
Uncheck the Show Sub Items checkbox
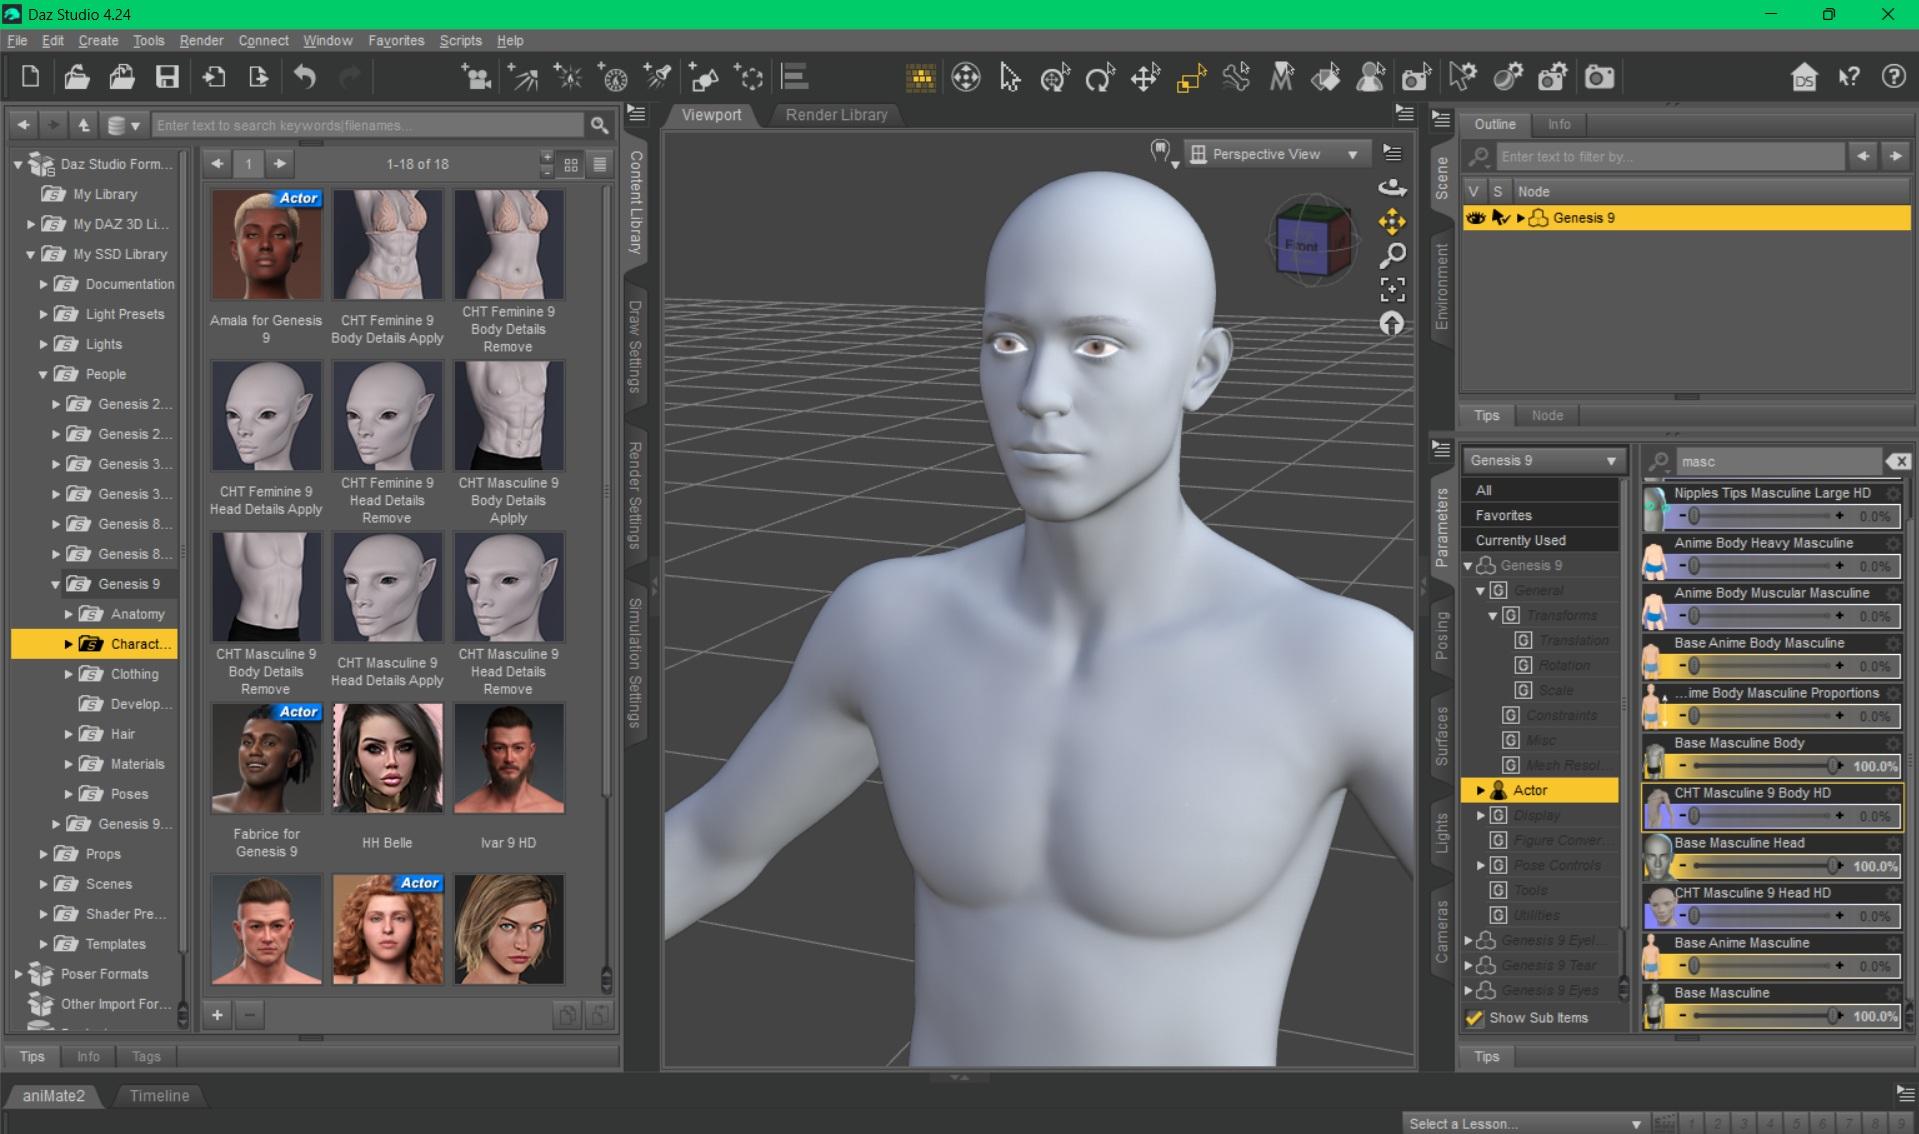coord(1474,1018)
